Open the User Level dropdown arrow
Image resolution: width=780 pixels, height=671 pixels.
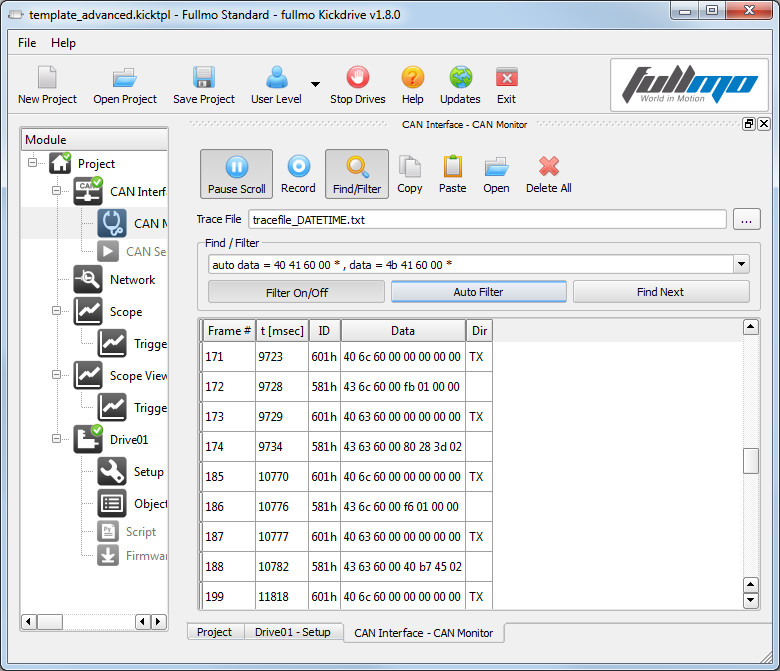[x=315, y=85]
